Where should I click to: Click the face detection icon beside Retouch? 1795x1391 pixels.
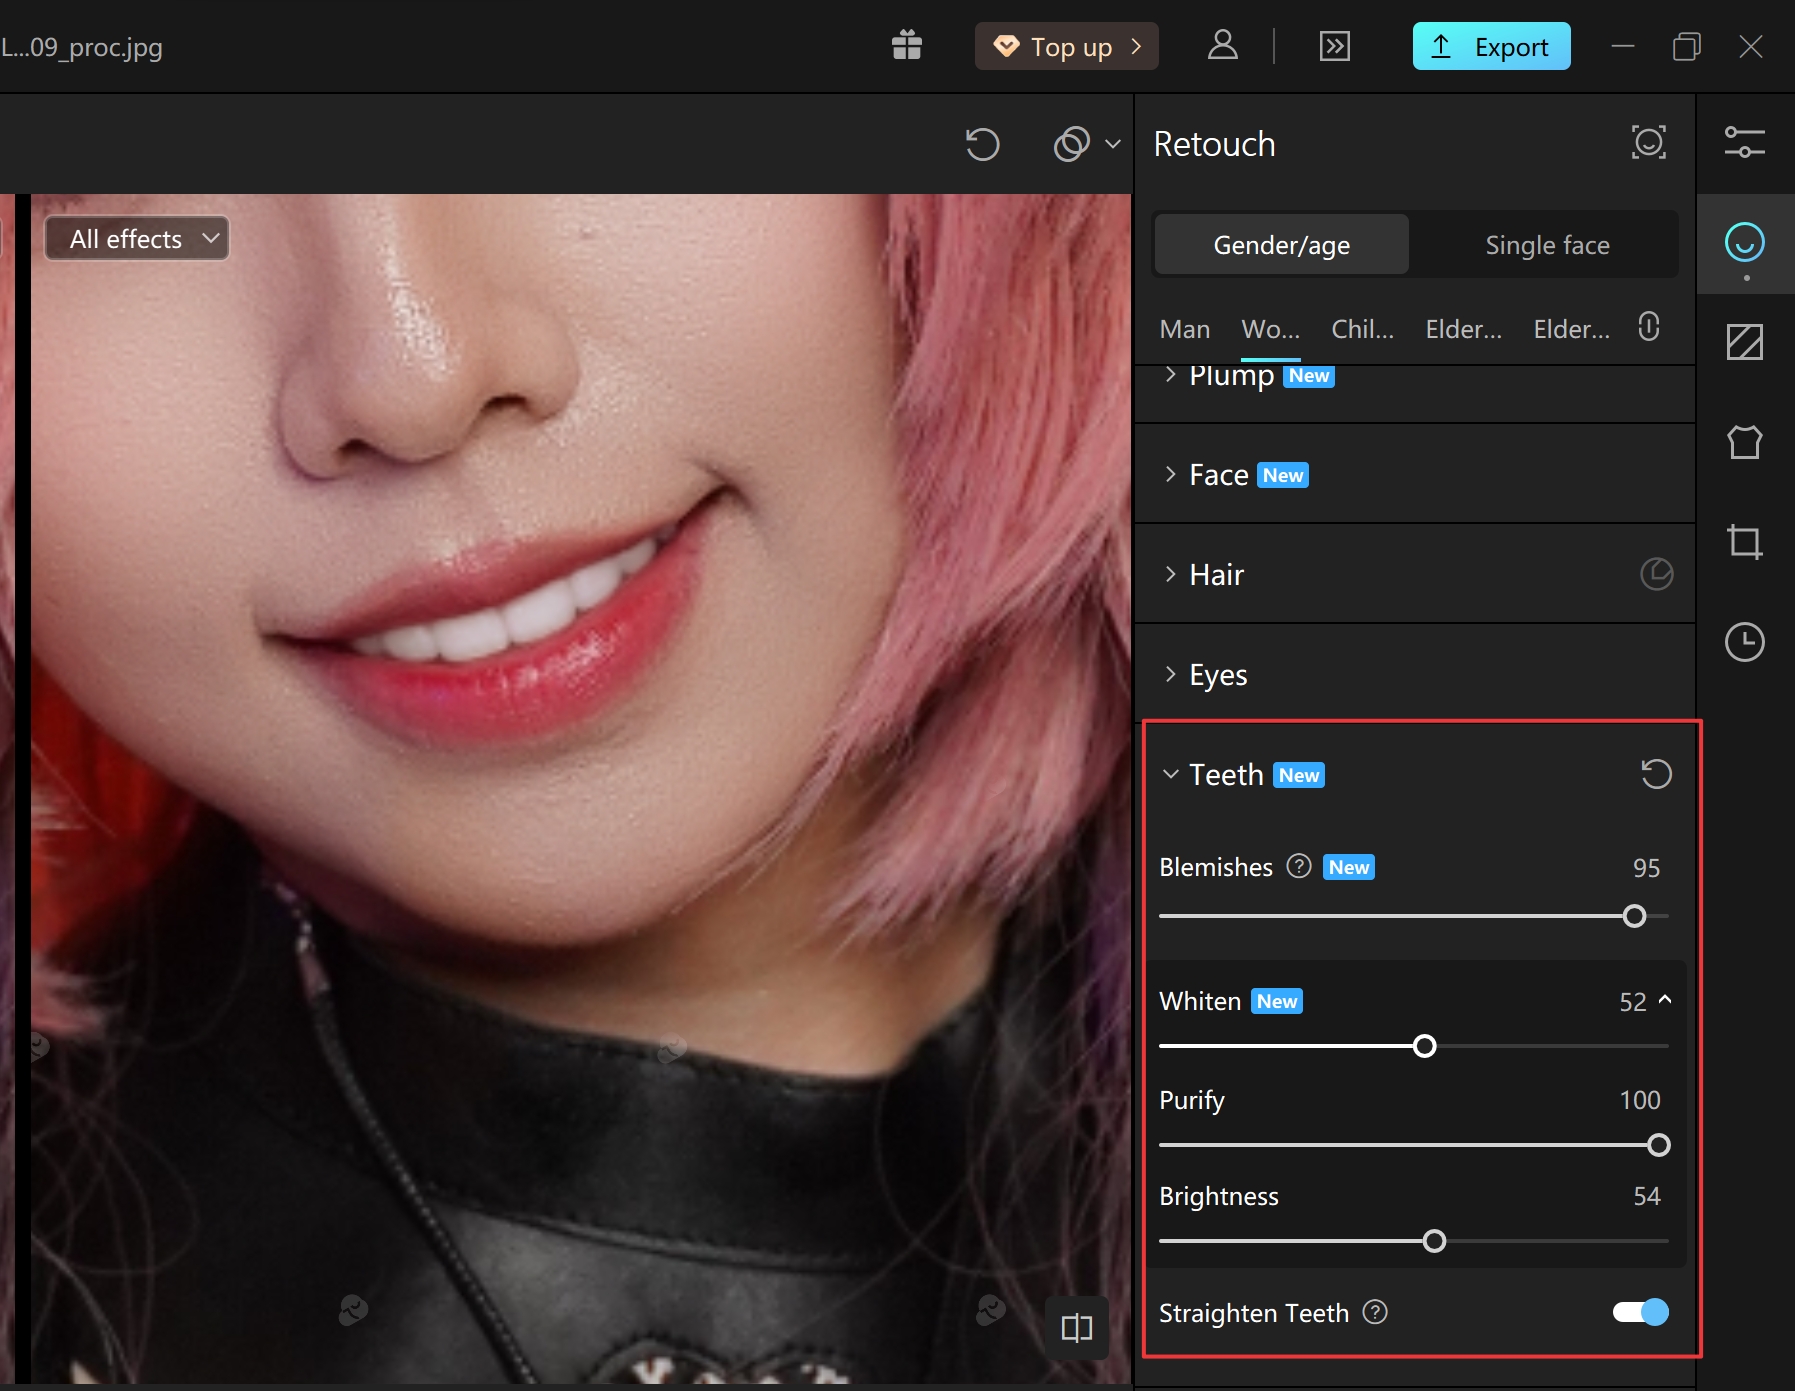coord(1648,143)
